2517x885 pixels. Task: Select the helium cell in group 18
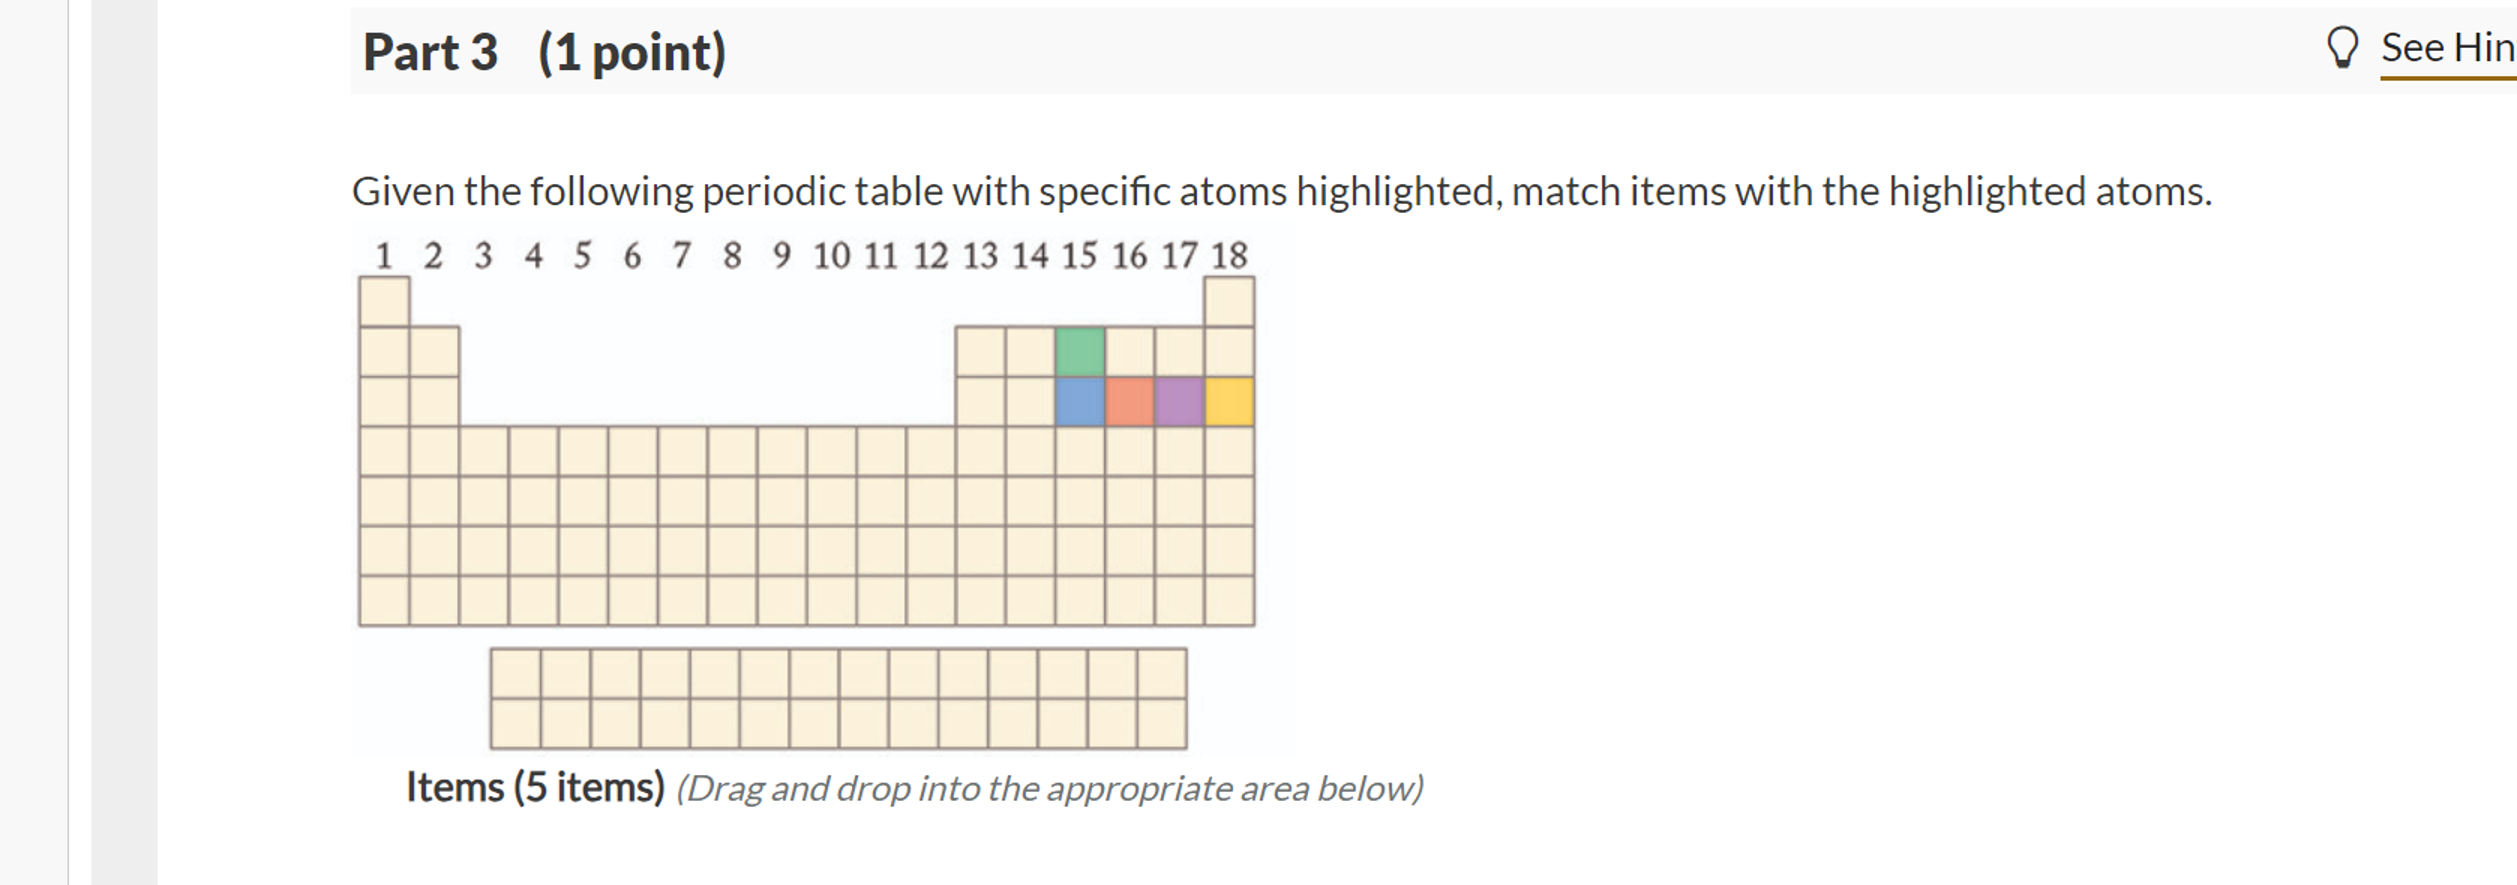pos(1231,300)
